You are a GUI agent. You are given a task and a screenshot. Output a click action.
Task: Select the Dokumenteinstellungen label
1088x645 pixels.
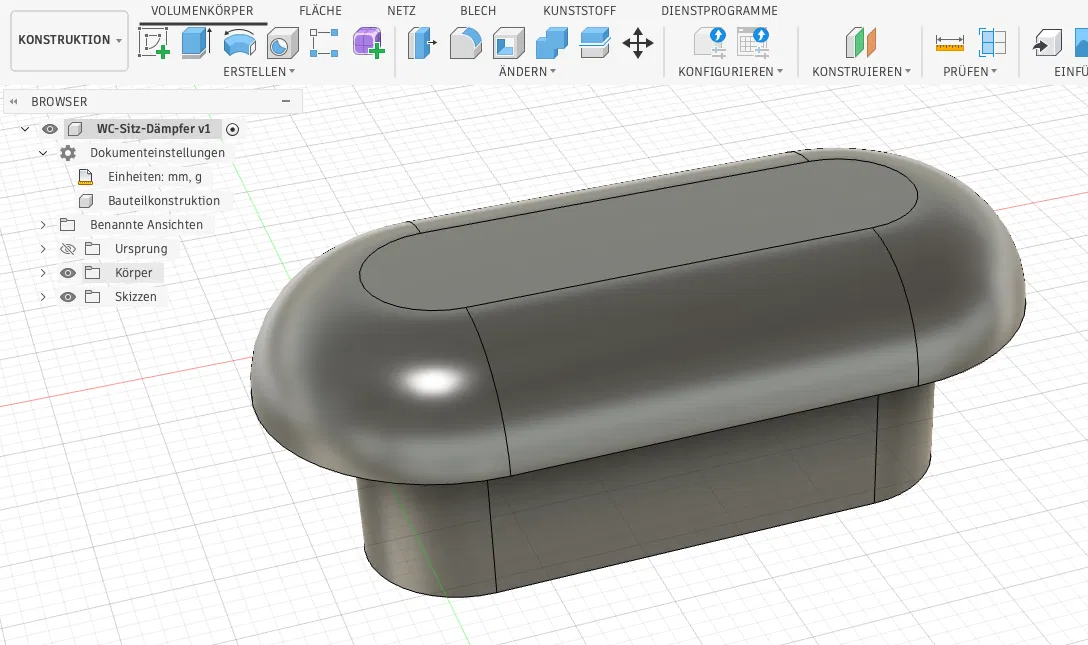point(158,153)
